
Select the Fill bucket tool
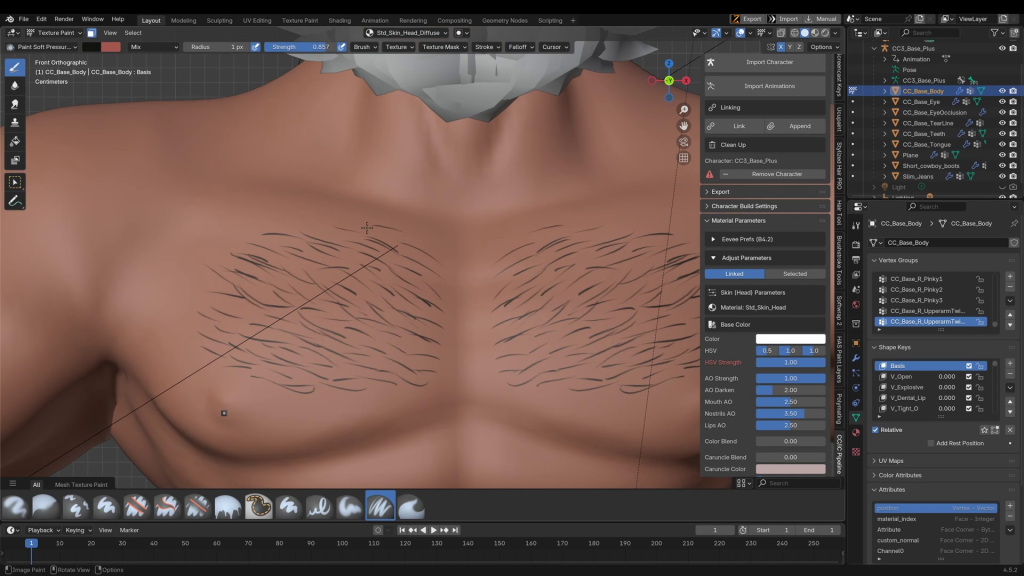(x=15, y=141)
